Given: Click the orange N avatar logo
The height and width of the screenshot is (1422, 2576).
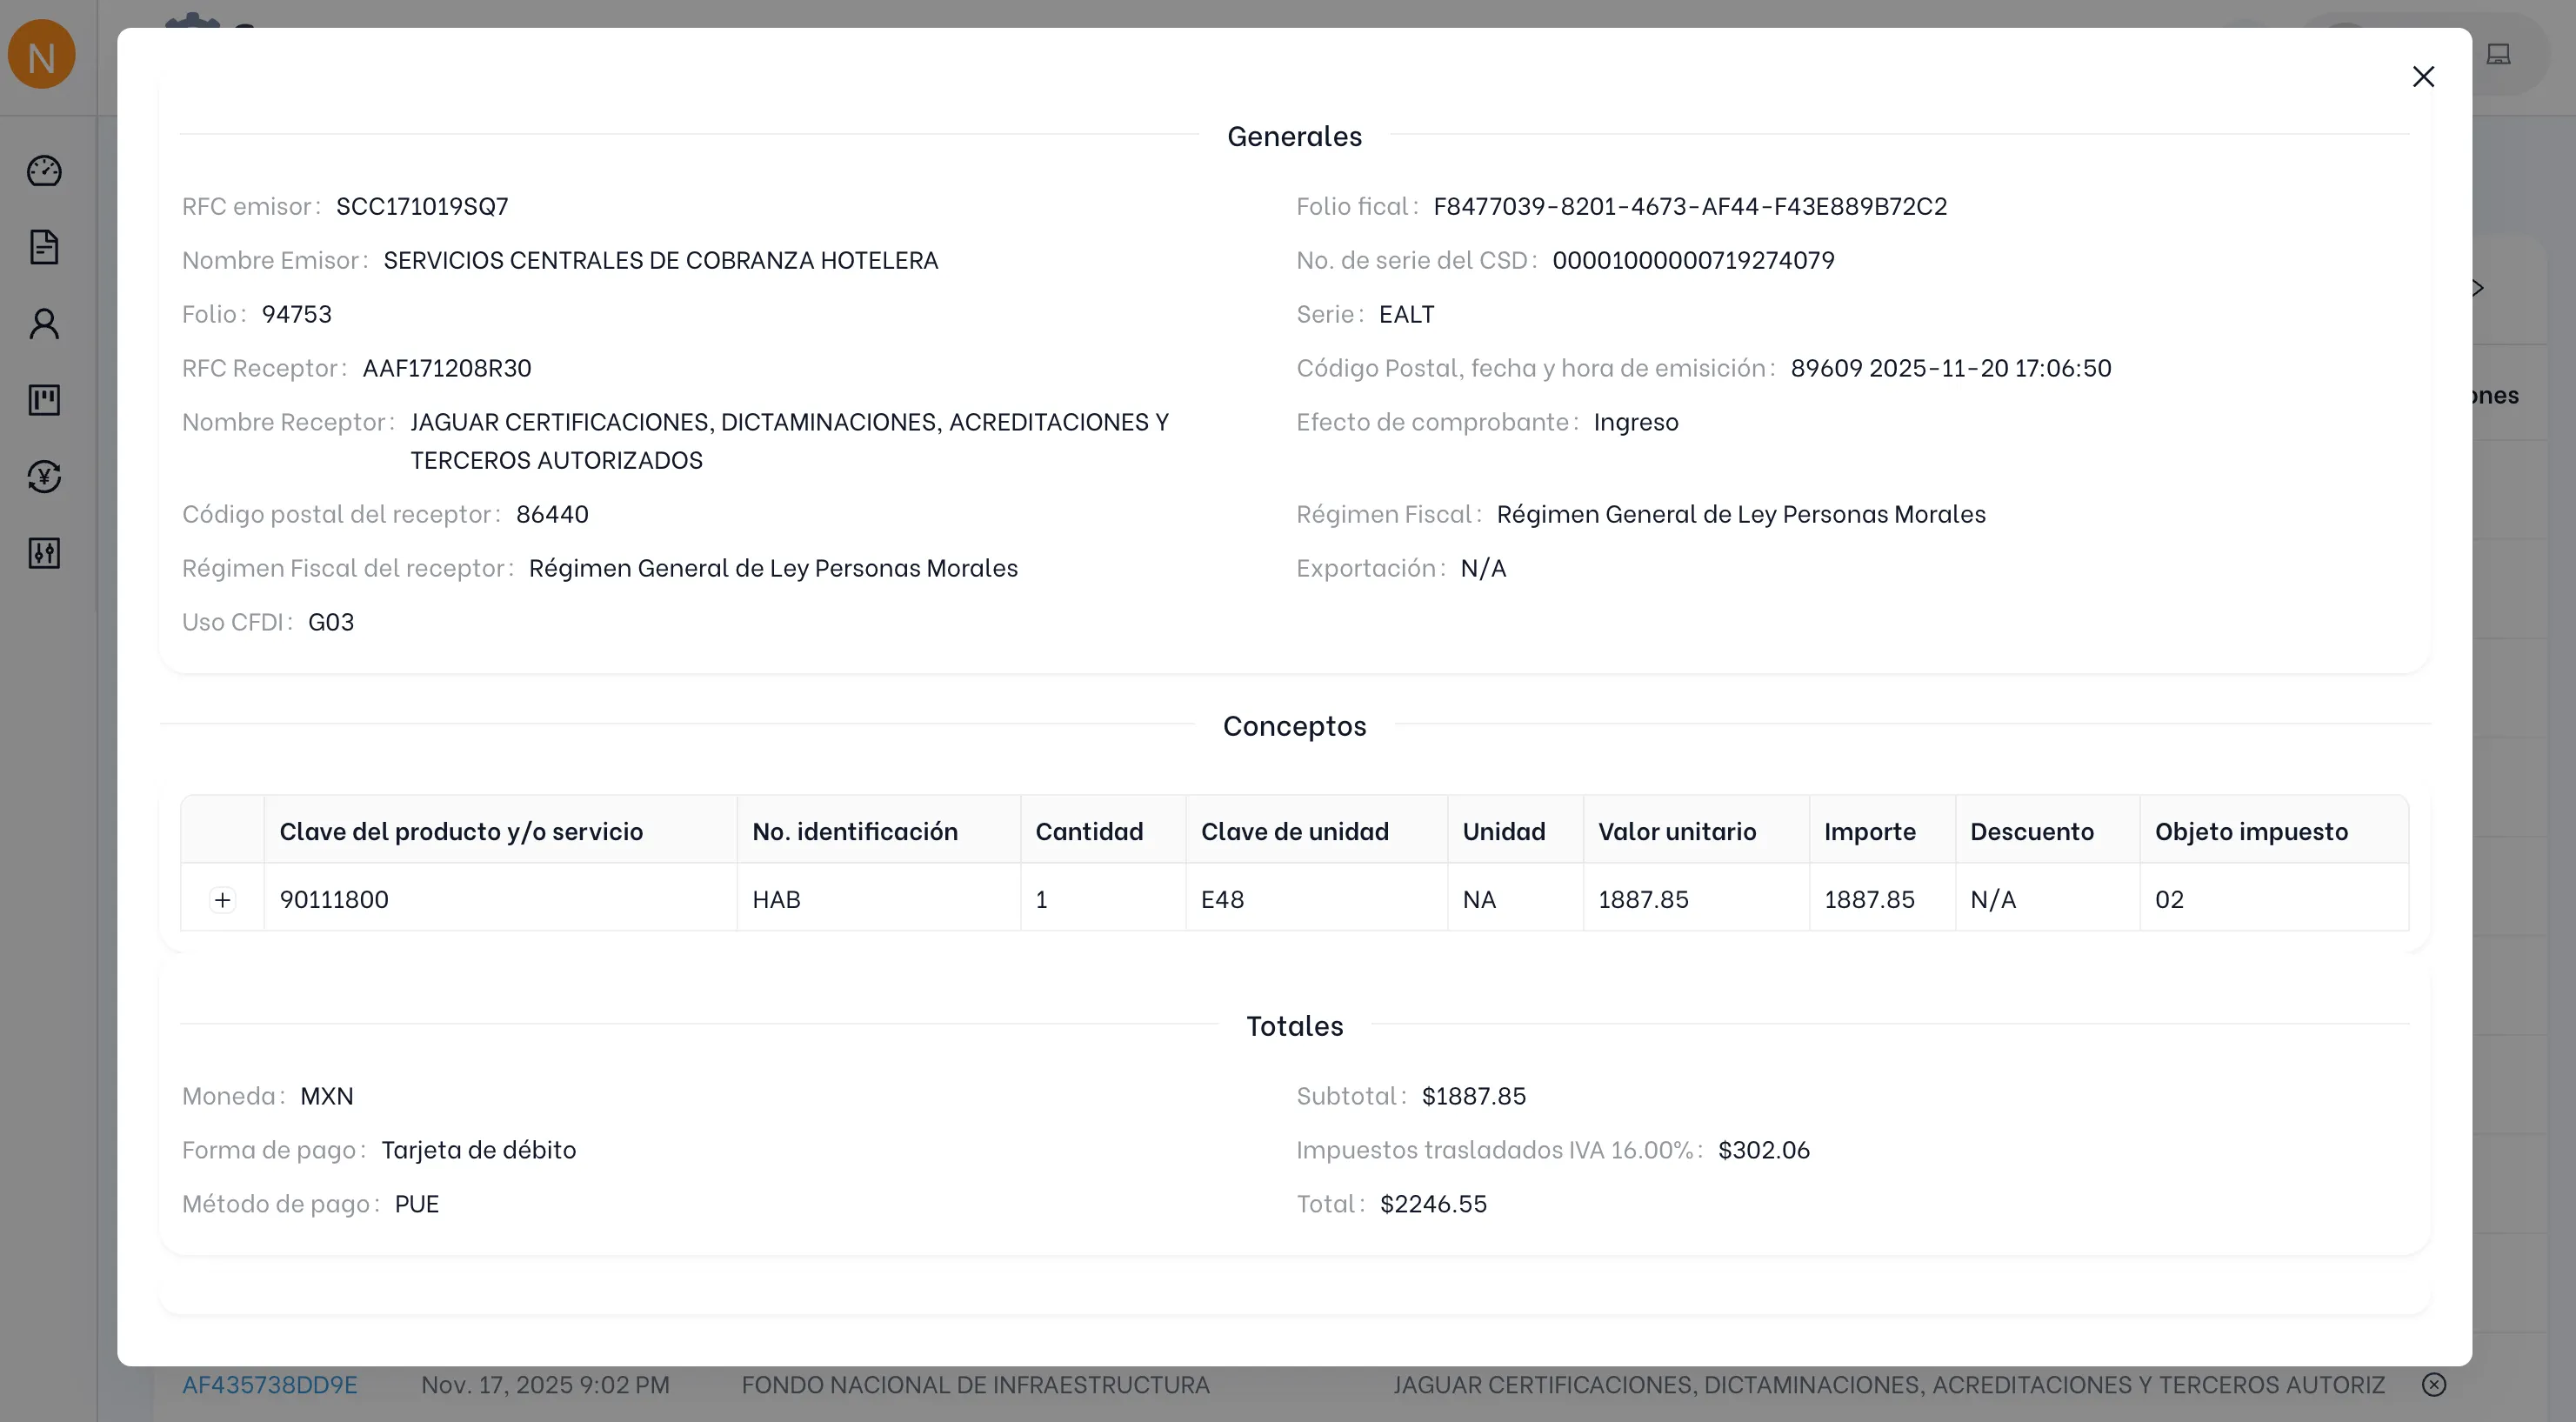Looking at the screenshot, I should click(x=42, y=56).
